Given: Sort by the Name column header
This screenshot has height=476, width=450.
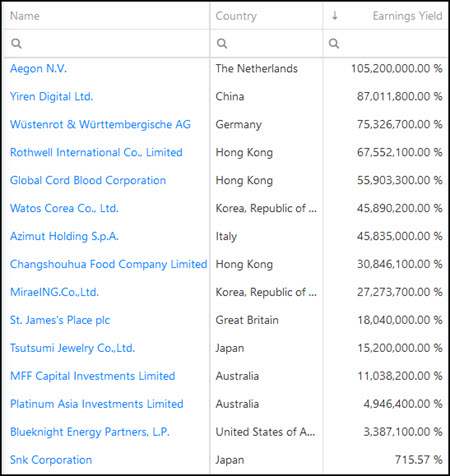Looking at the screenshot, I should 25,16.
